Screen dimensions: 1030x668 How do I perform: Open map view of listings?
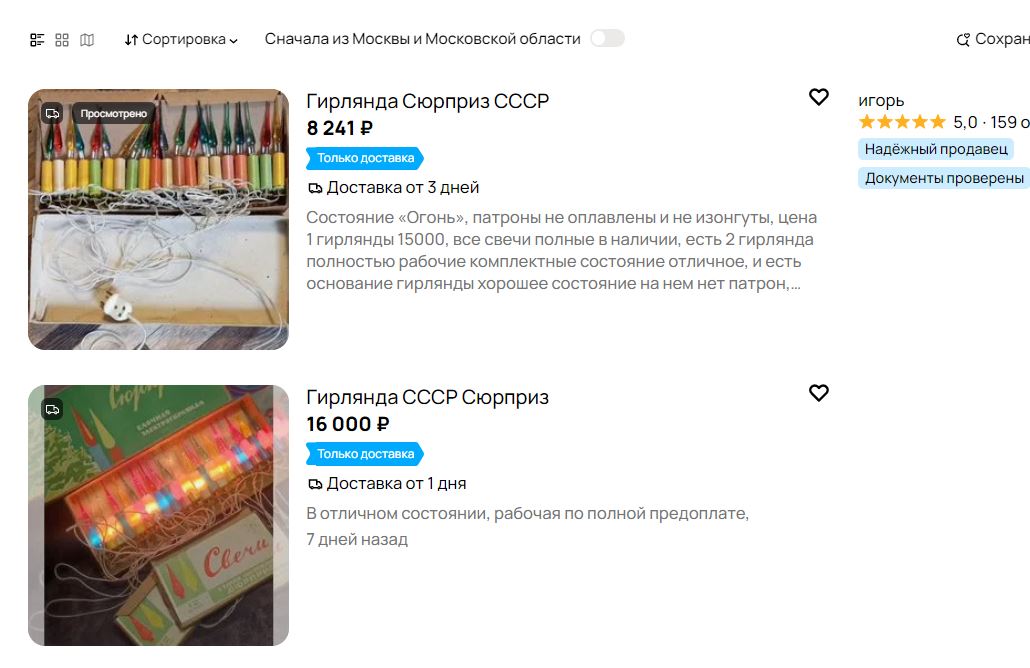[x=87, y=40]
